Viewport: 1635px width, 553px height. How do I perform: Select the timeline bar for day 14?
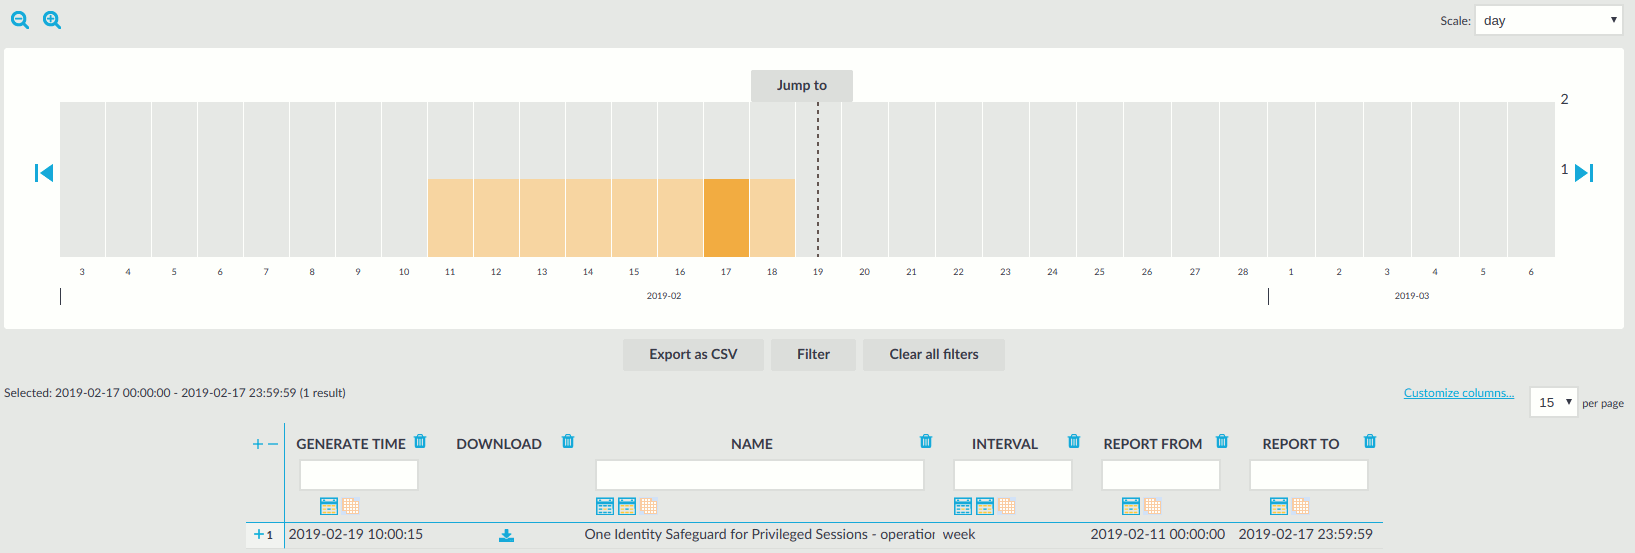coord(588,218)
